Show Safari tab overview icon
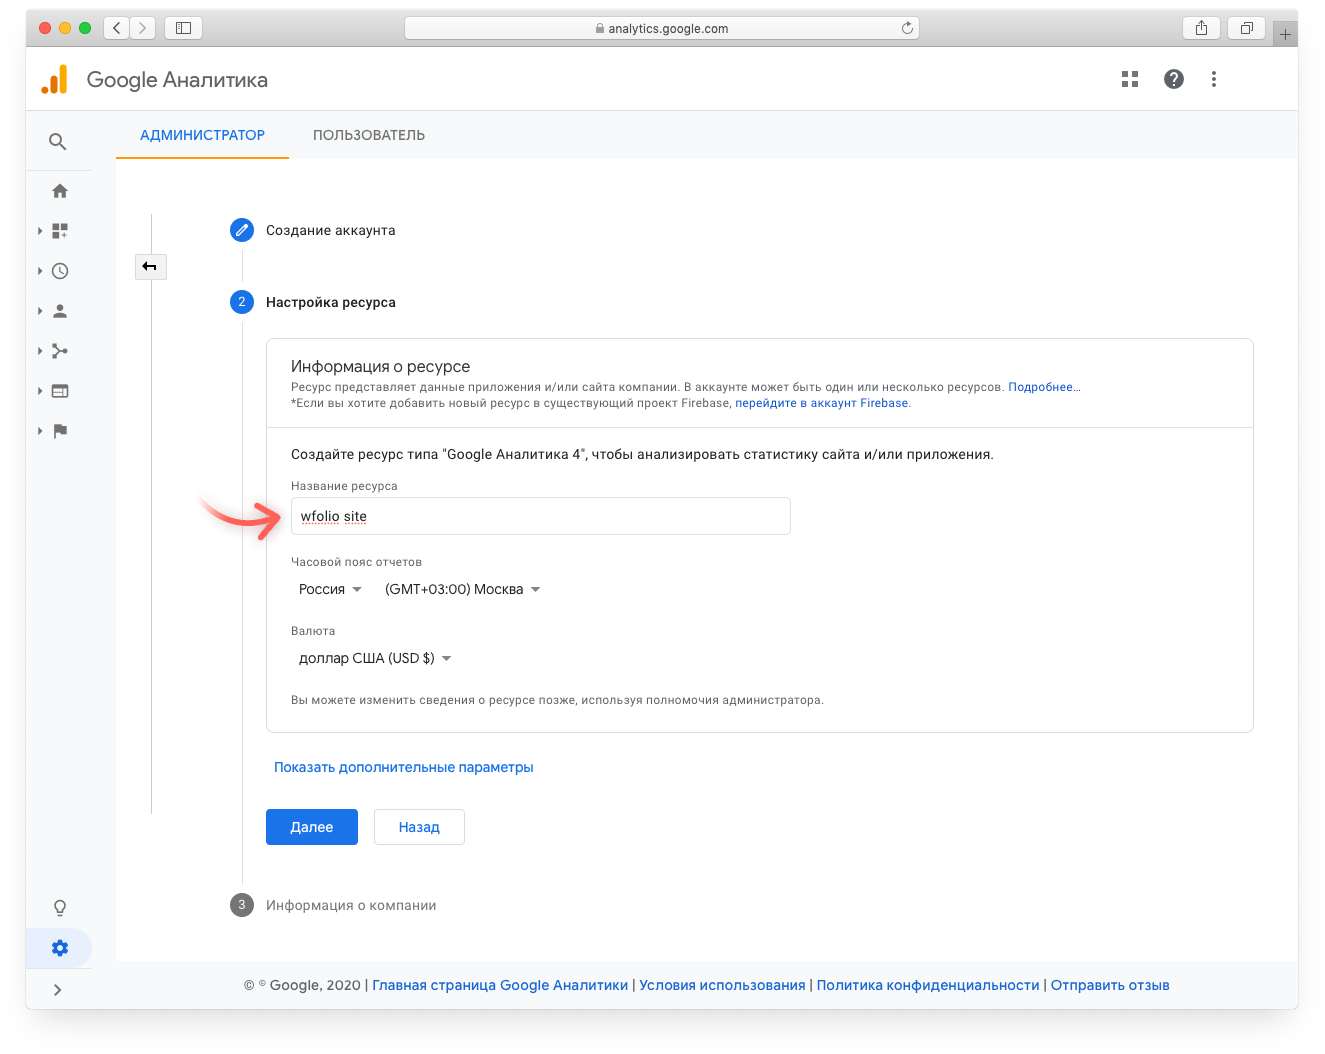 [1246, 28]
